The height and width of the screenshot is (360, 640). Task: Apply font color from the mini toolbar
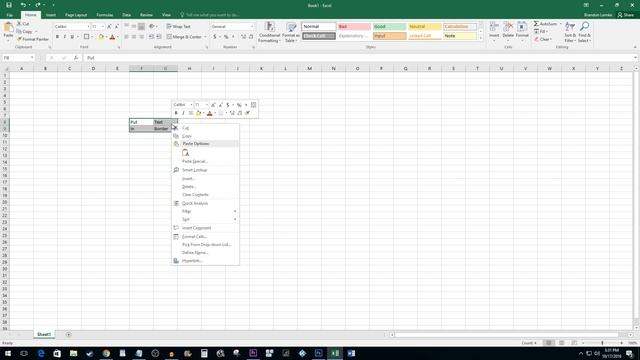coord(209,113)
